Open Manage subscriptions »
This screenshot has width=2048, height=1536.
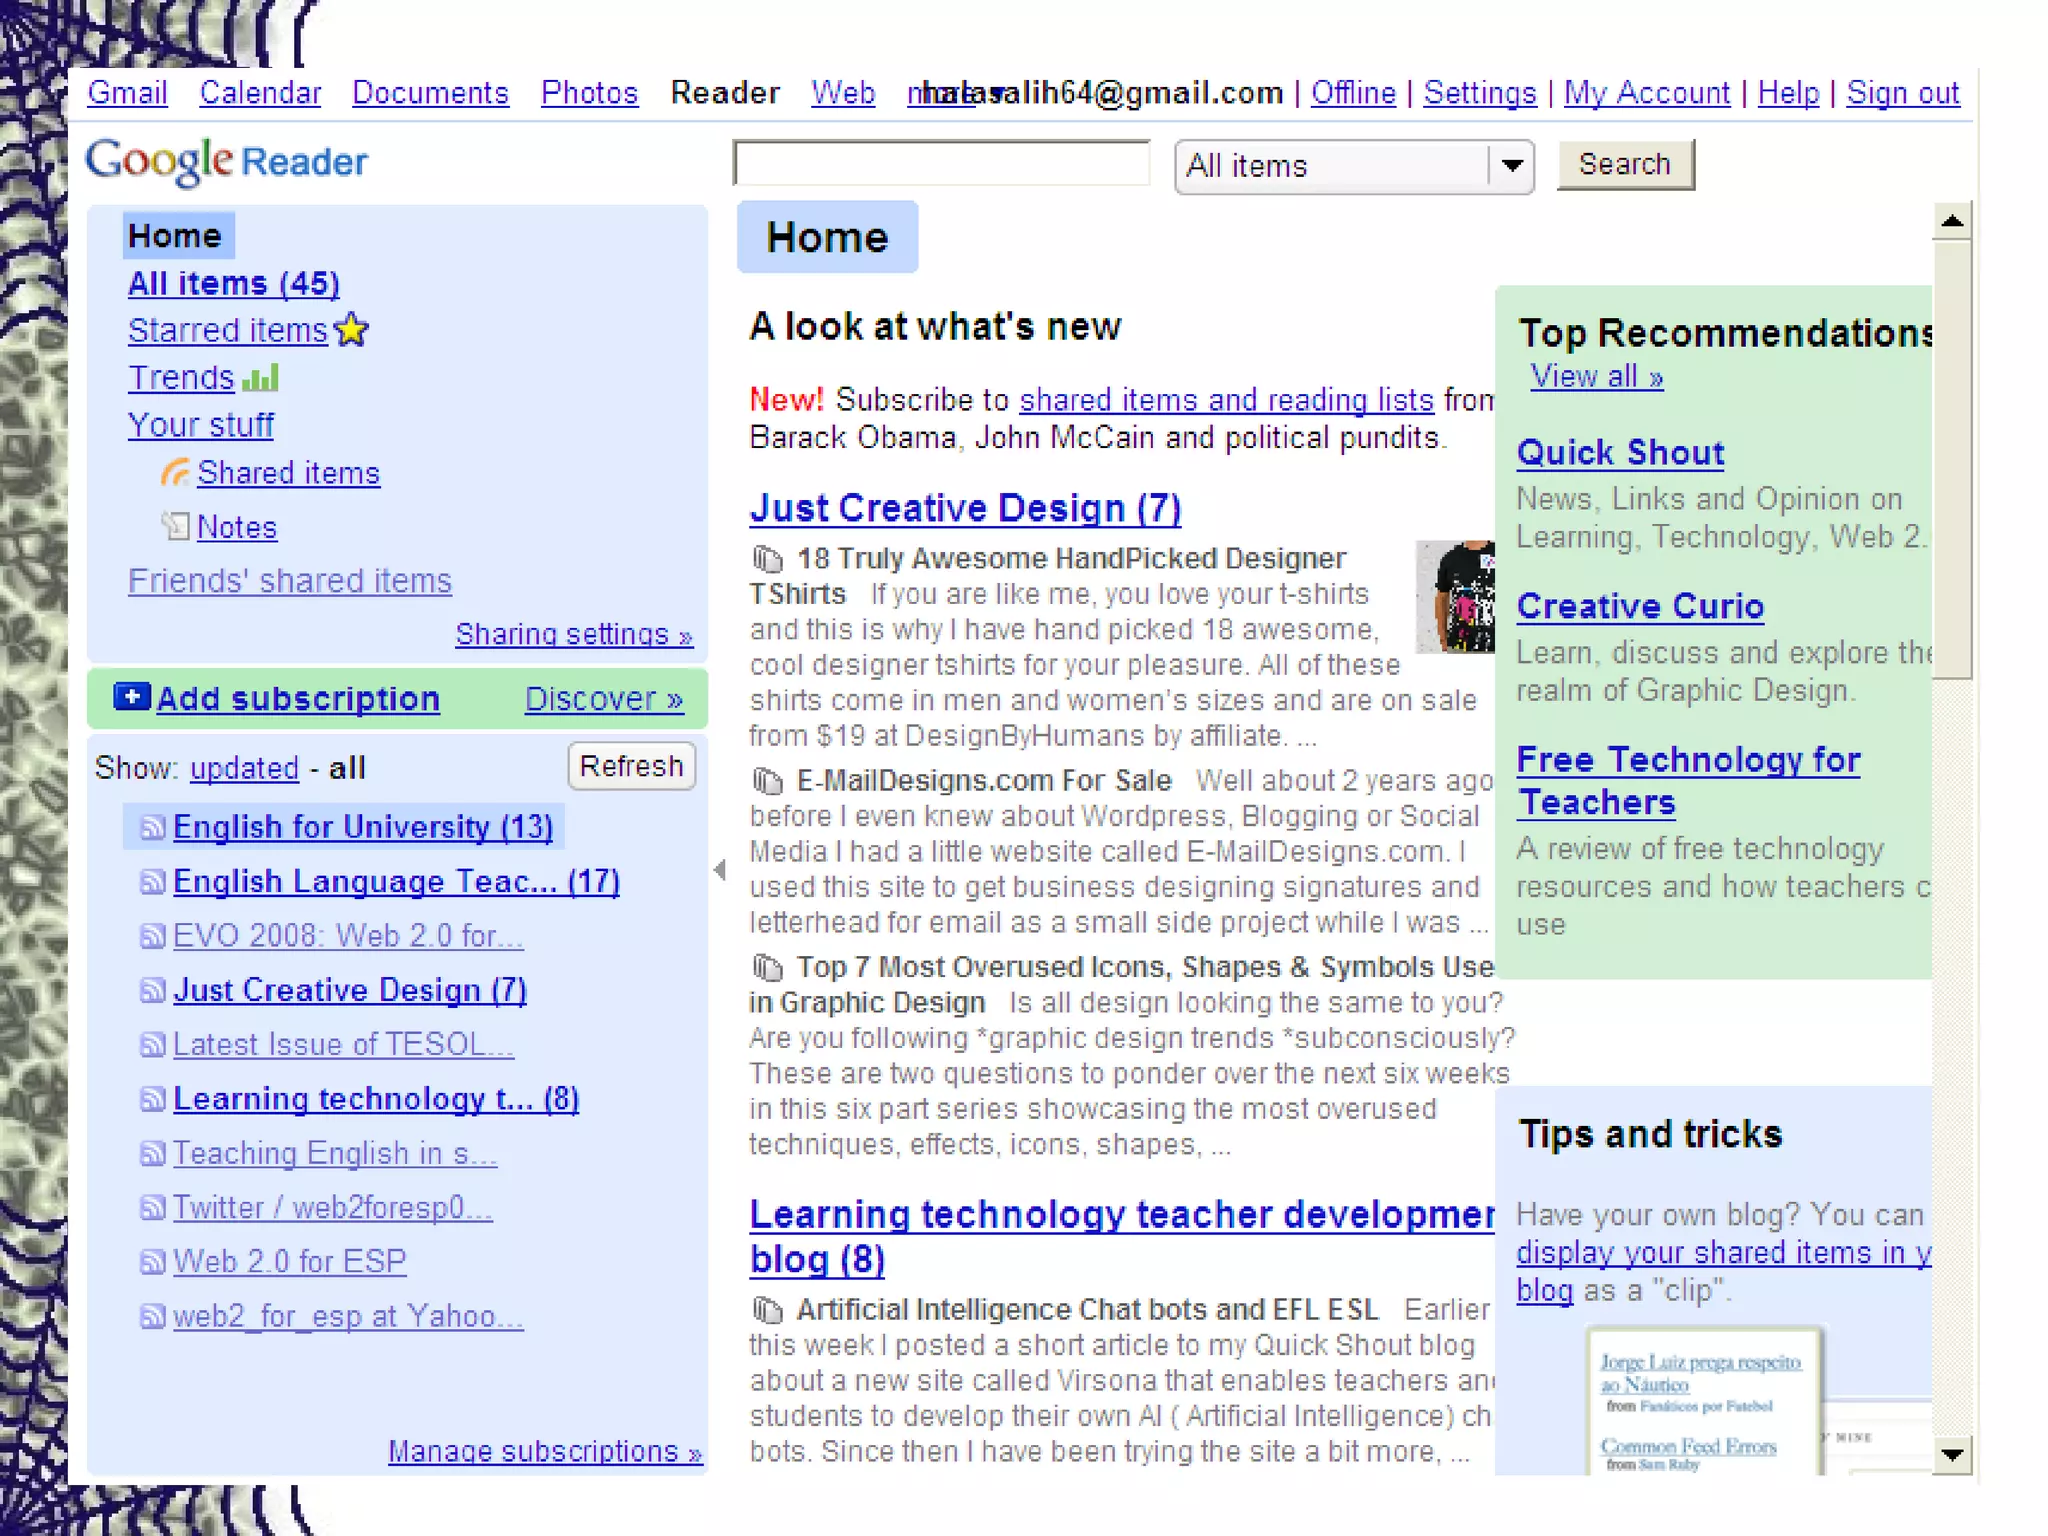pyautogui.click(x=545, y=1451)
